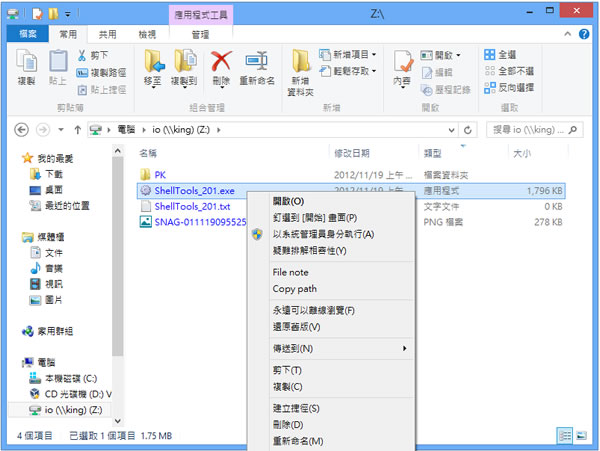The height and width of the screenshot is (451, 600).
Task: Click Paste shortcut (貼上捷徑) in ribbon
Action: pyautogui.click(x=101, y=90)
